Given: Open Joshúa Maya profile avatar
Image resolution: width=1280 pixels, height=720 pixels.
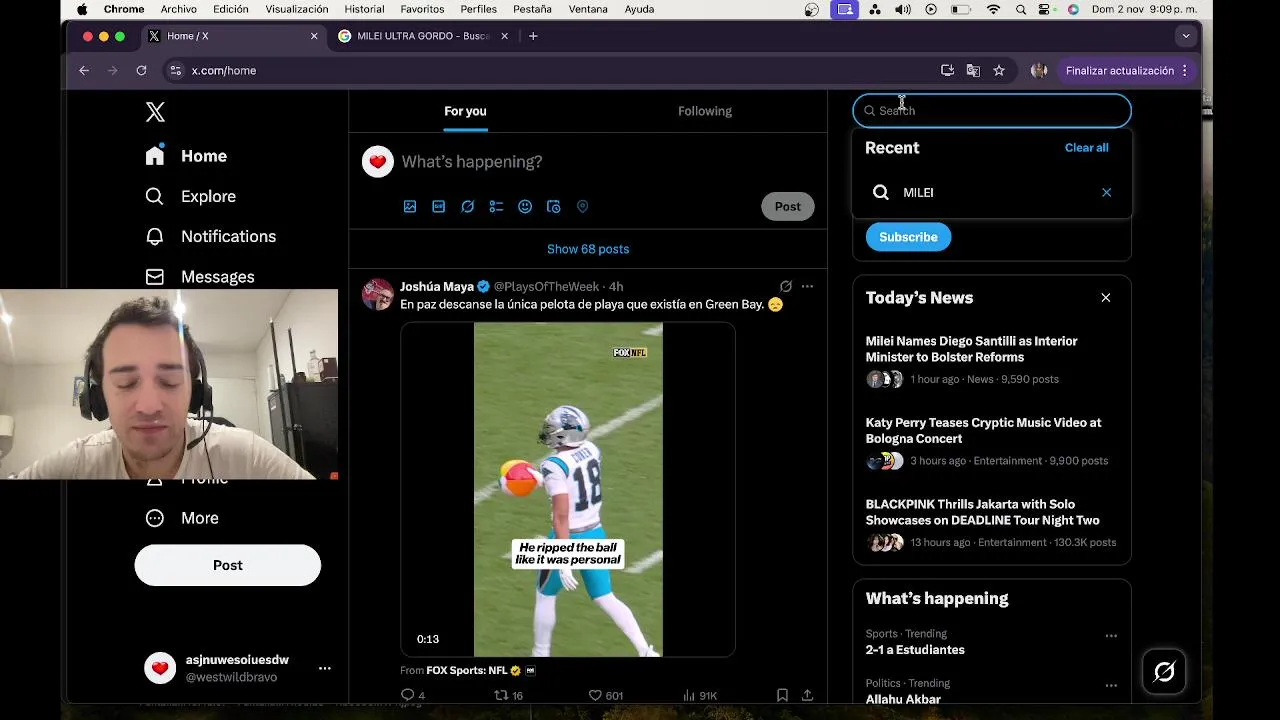Looking at the screenshot, I should pyautogui.click(x=378, y=294).
